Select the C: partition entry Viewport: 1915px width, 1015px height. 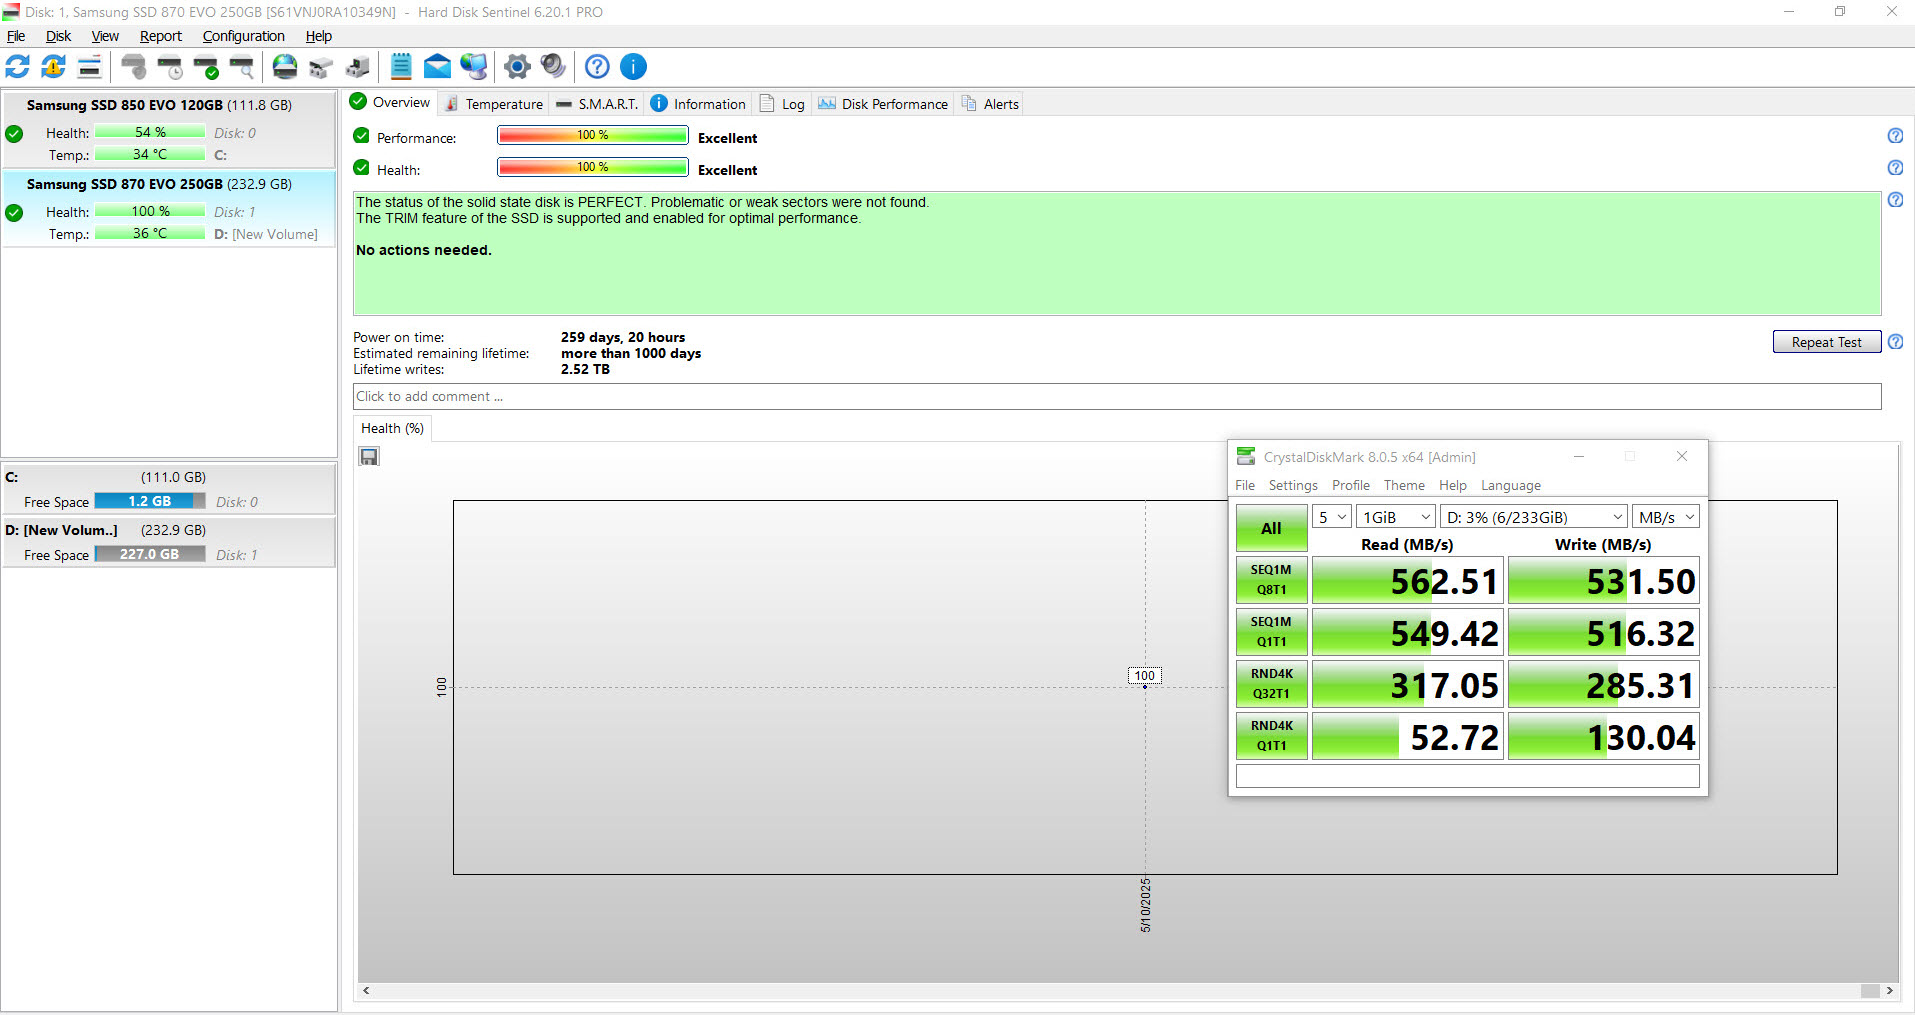click(x=169, y=489)
